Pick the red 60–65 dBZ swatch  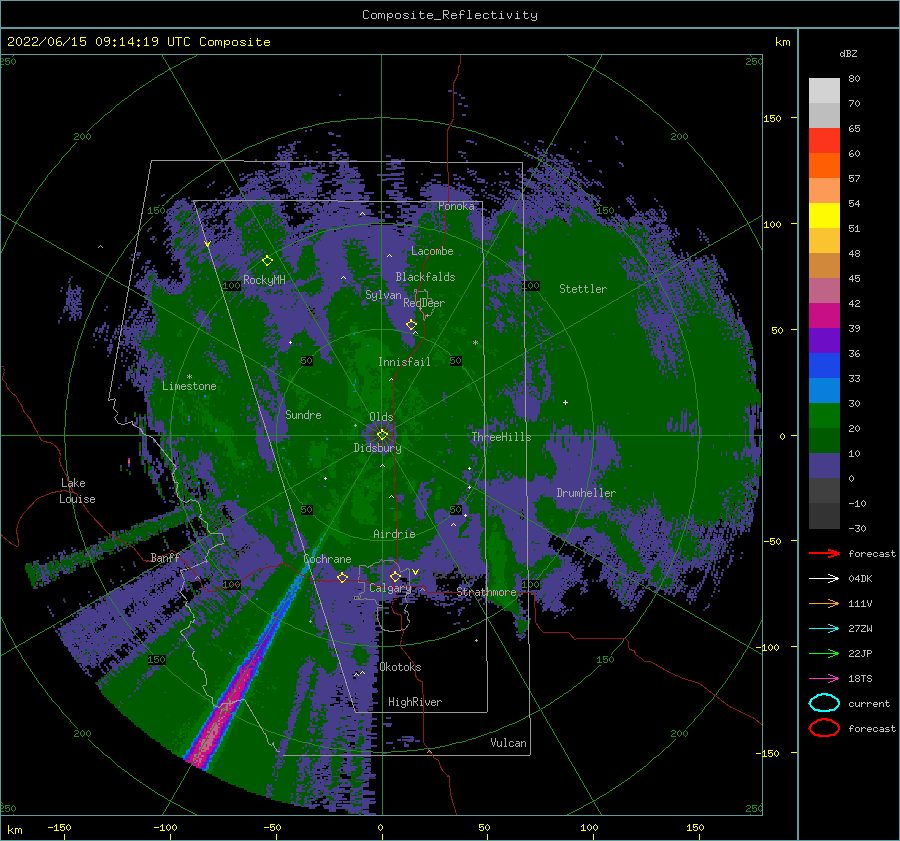click(824, 141)
